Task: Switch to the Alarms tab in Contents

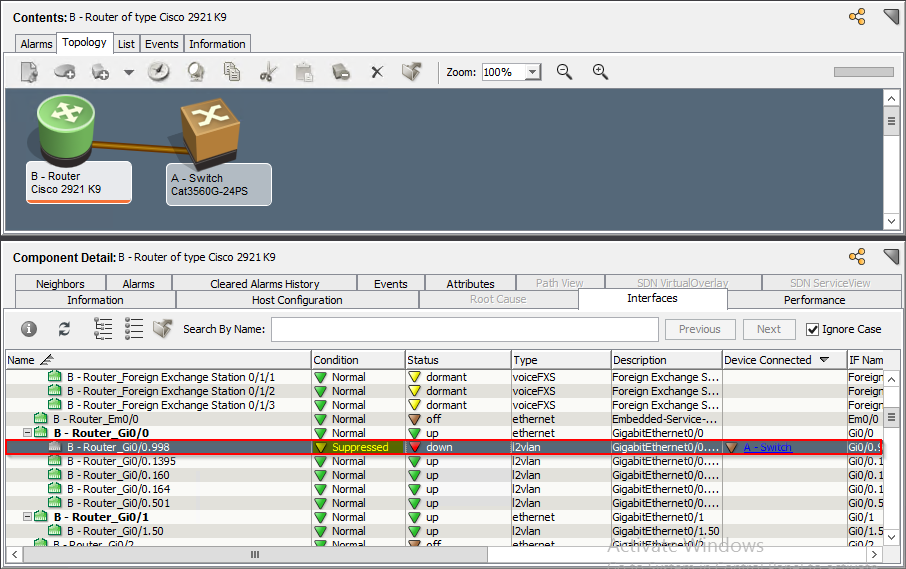Action: pyautogui.click(x=37, y=44)
